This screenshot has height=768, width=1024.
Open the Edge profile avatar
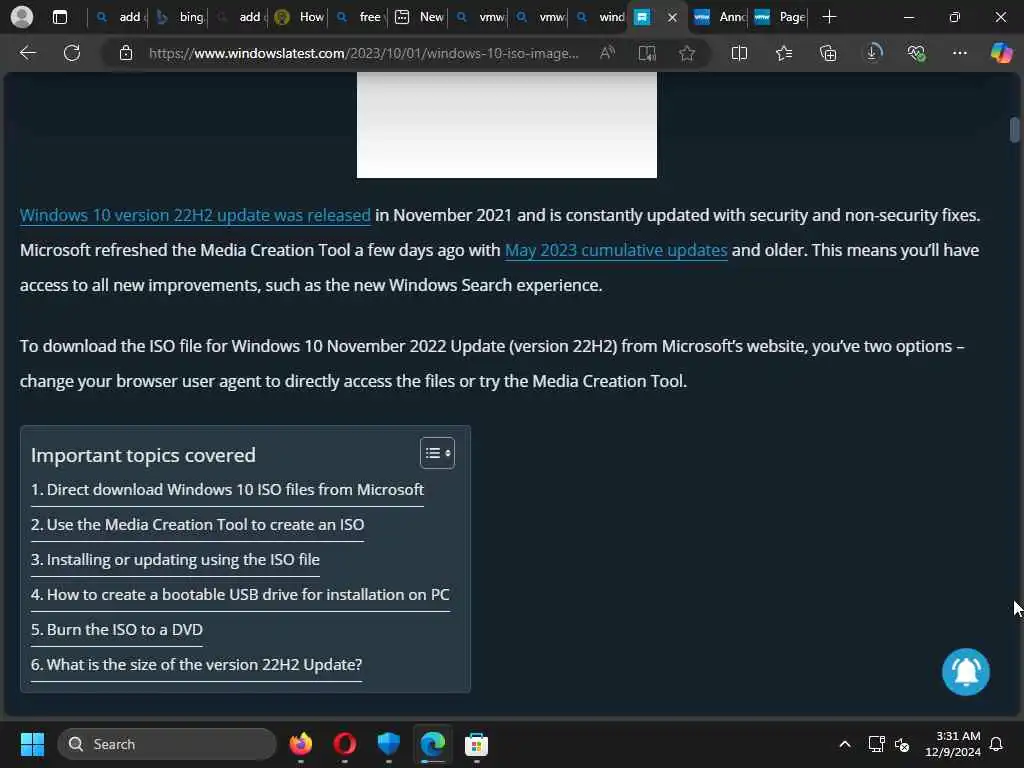[x=22, y=17]
